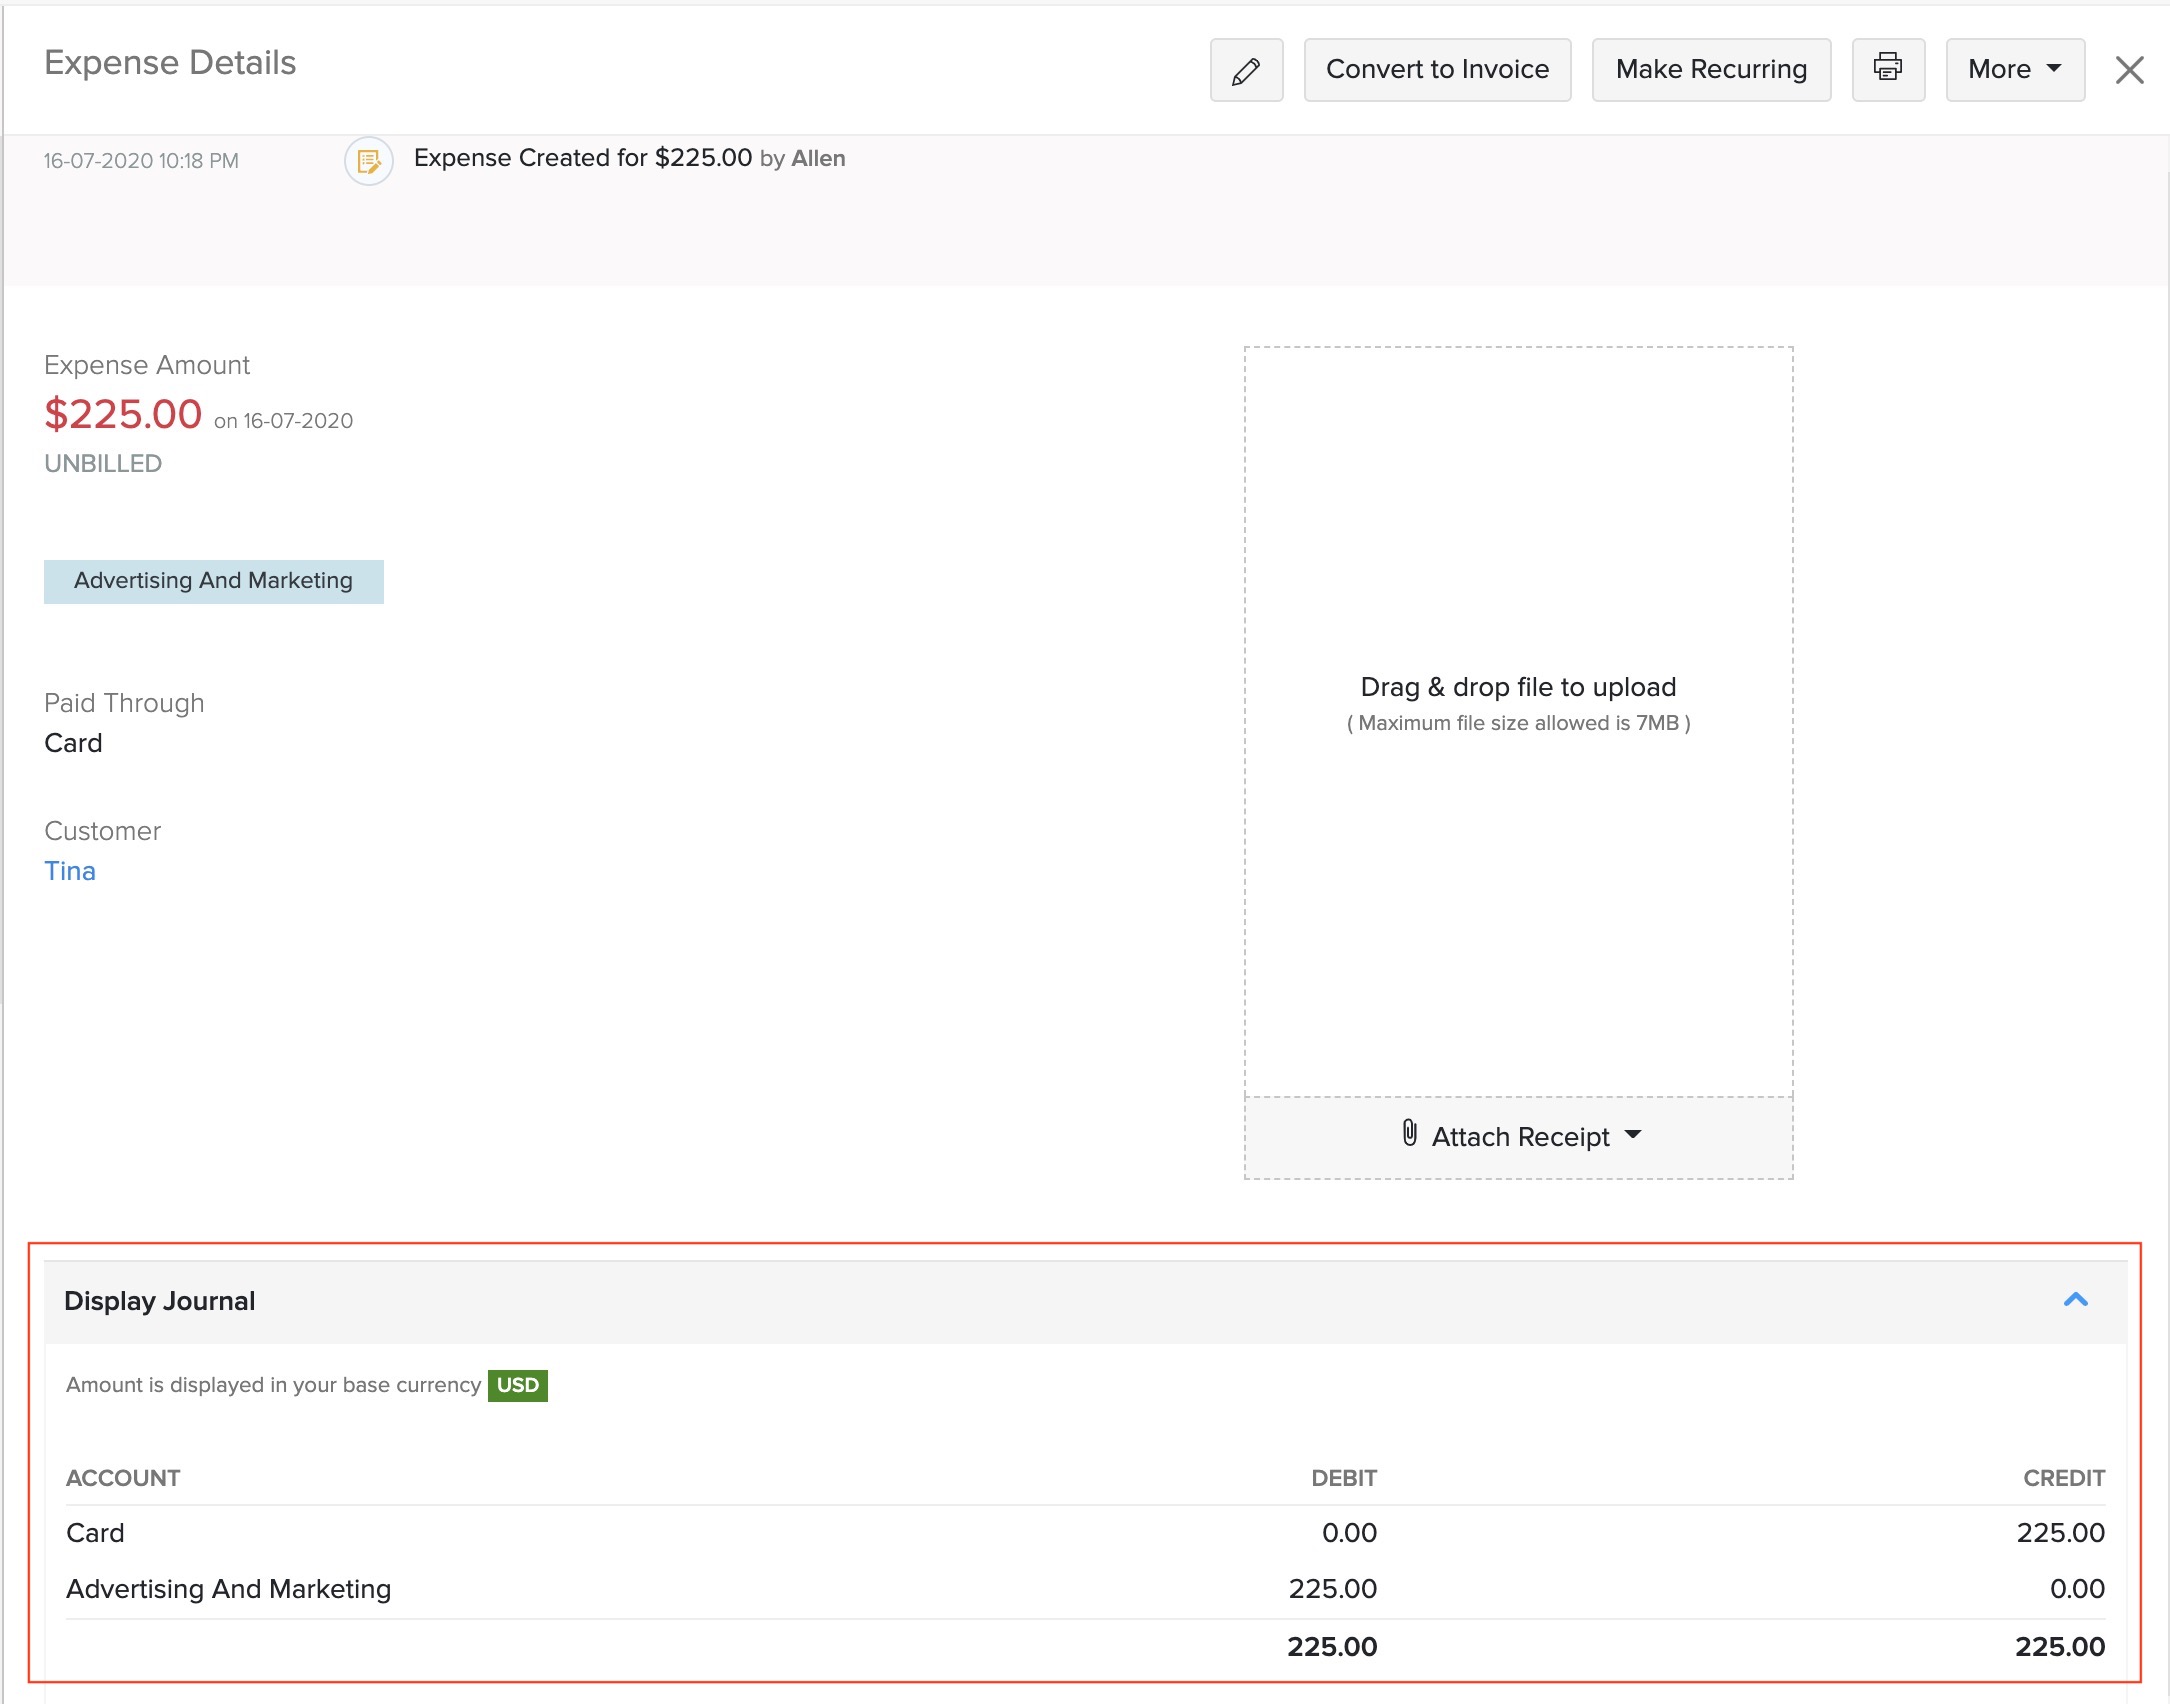Viewport: 2170px width, 1704px height.
Task: Click the Advertising And Marketing journal row
Action: 228,1589
